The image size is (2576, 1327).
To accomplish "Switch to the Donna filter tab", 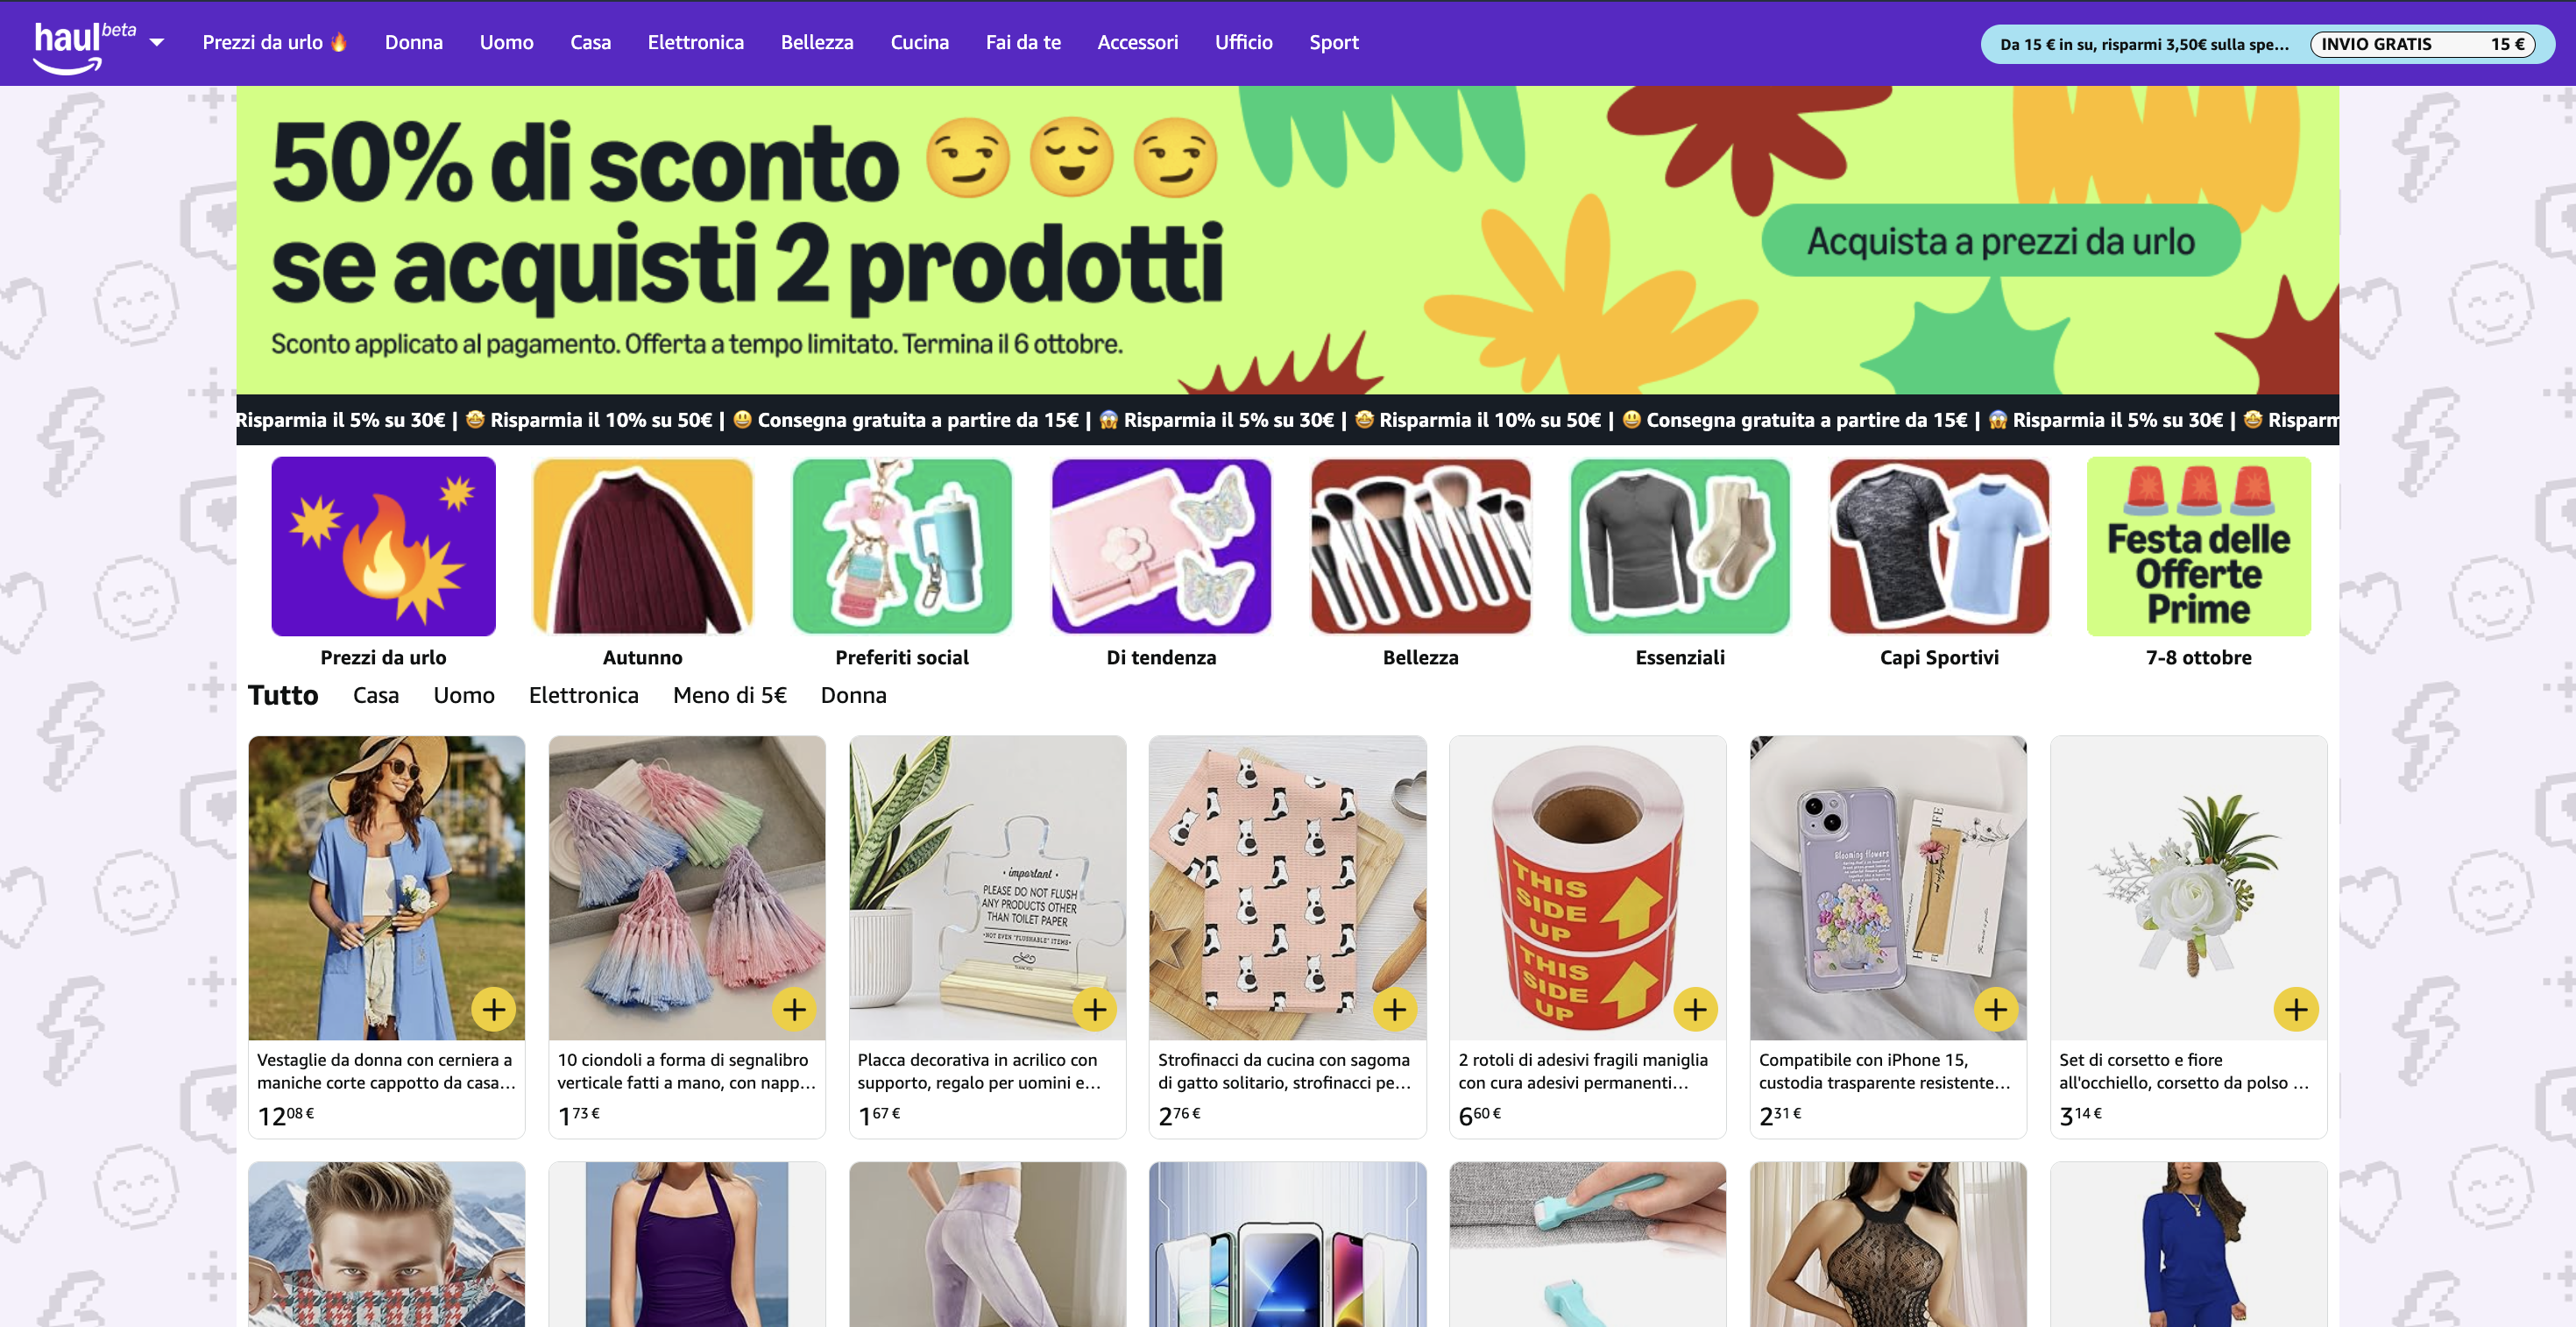I will pyautogui.click(x=853, y=695).
